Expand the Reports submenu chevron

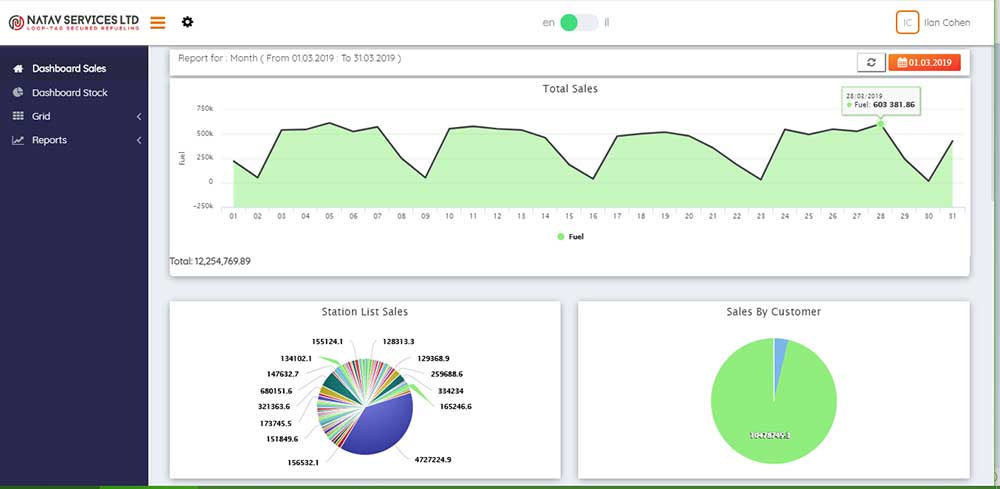tap(138, 140)
